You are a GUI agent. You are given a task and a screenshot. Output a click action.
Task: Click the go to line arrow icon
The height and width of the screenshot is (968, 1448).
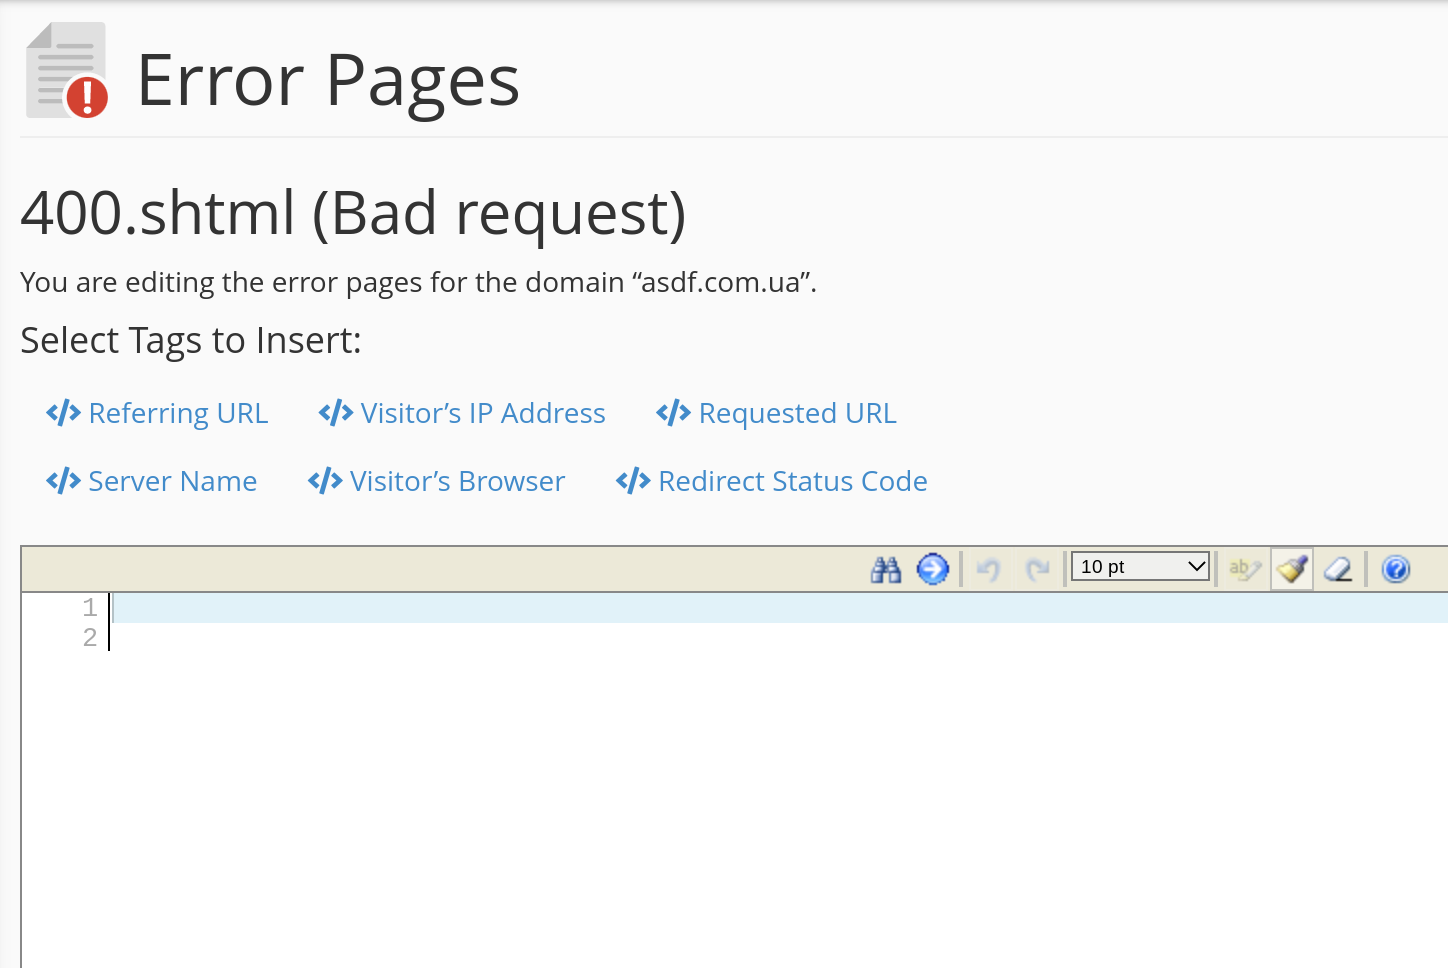pyautogui.click(x=933, y=570)
